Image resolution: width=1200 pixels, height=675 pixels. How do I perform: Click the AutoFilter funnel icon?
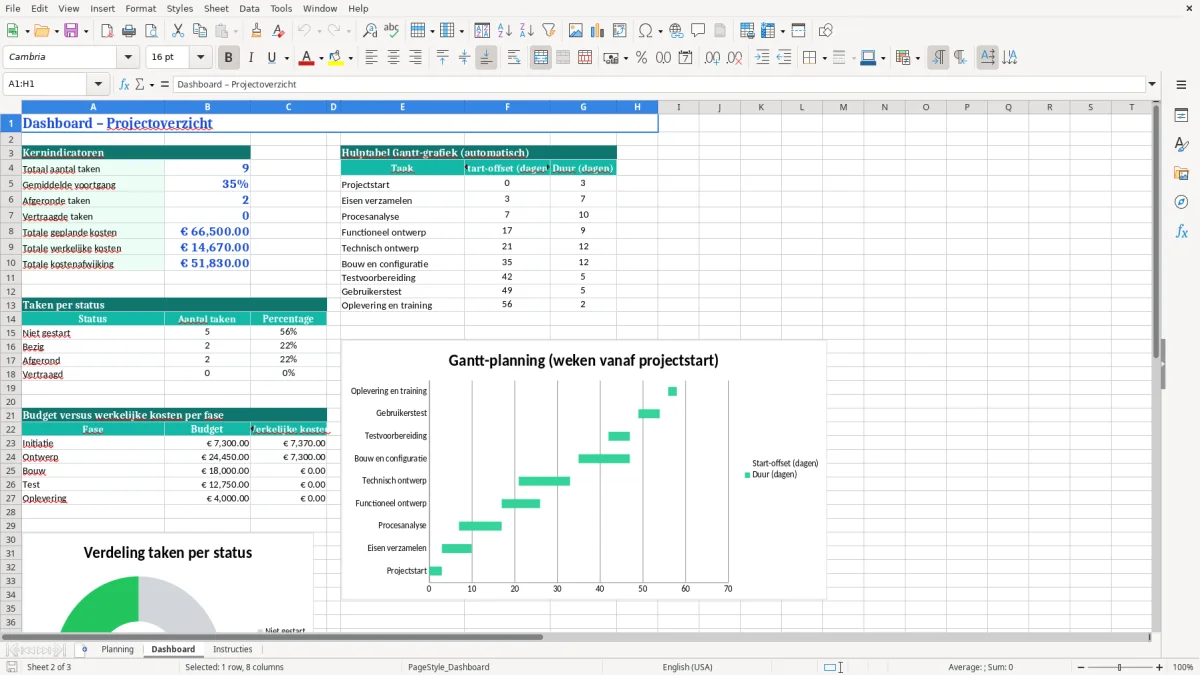[x=548, y=31]
